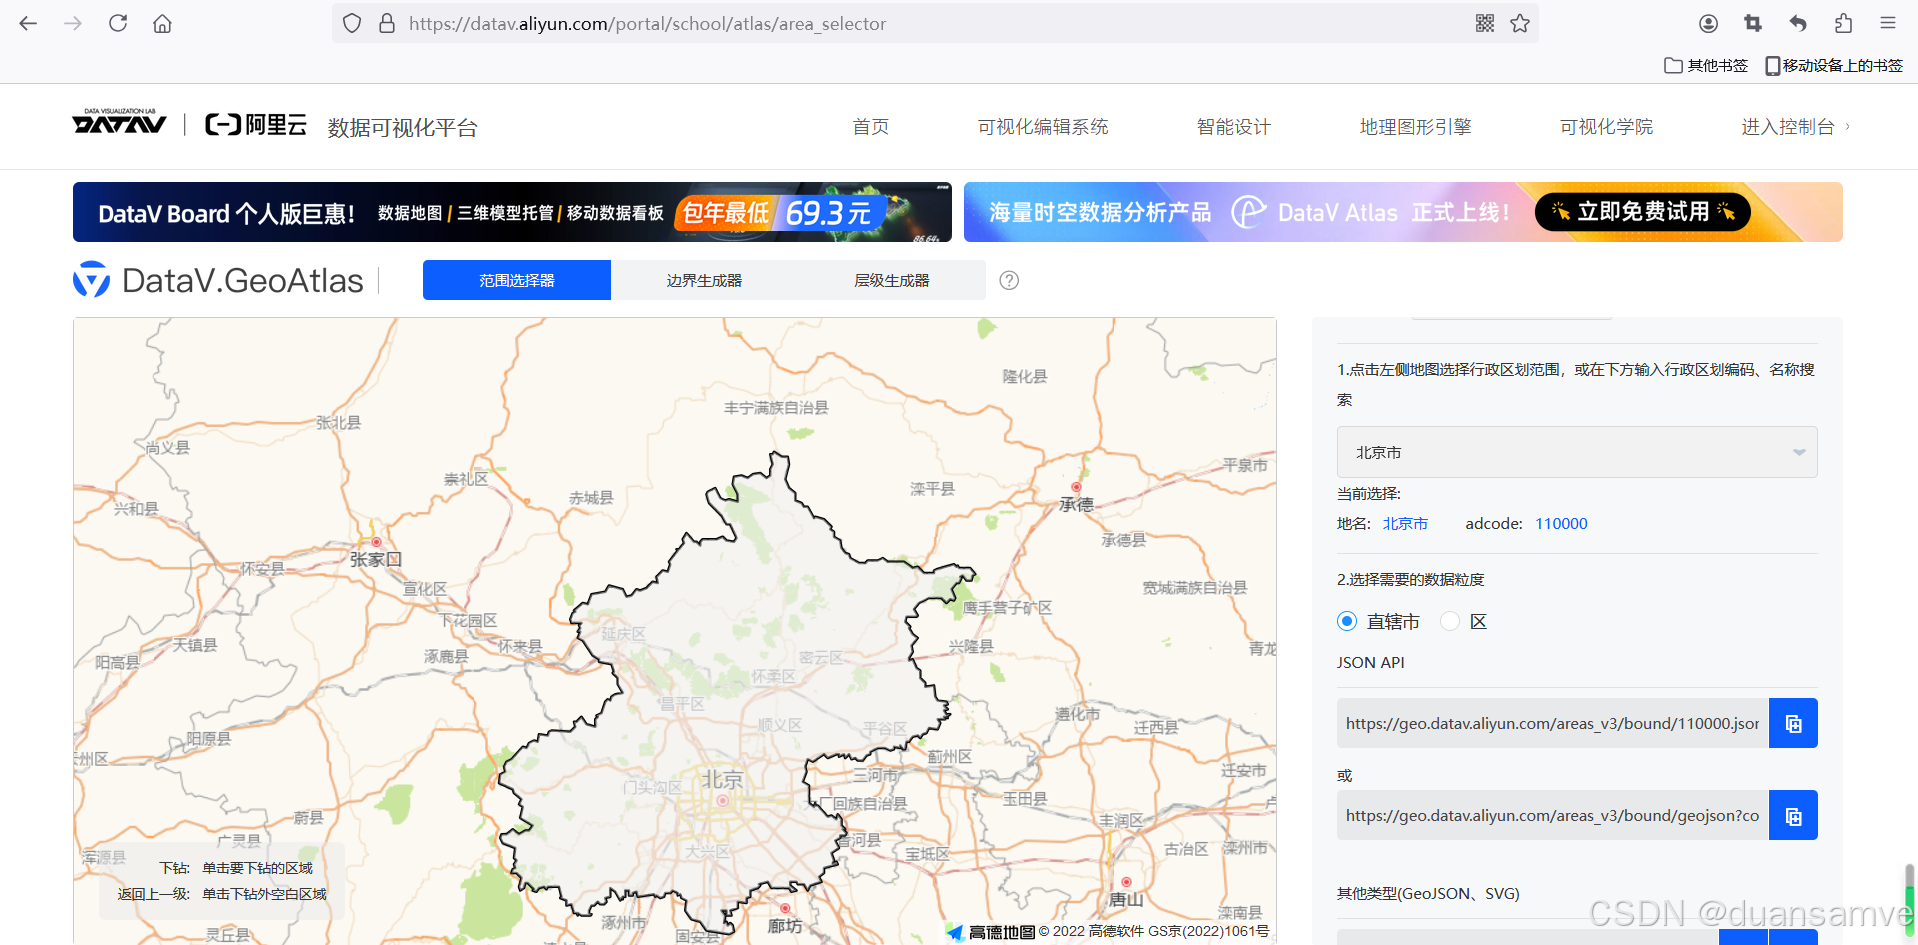Viewport: 1918px width, 945px height.
Task: Click the undo arrow toolbar icon
Action: pyautogui.click(x=1798, y=23)
